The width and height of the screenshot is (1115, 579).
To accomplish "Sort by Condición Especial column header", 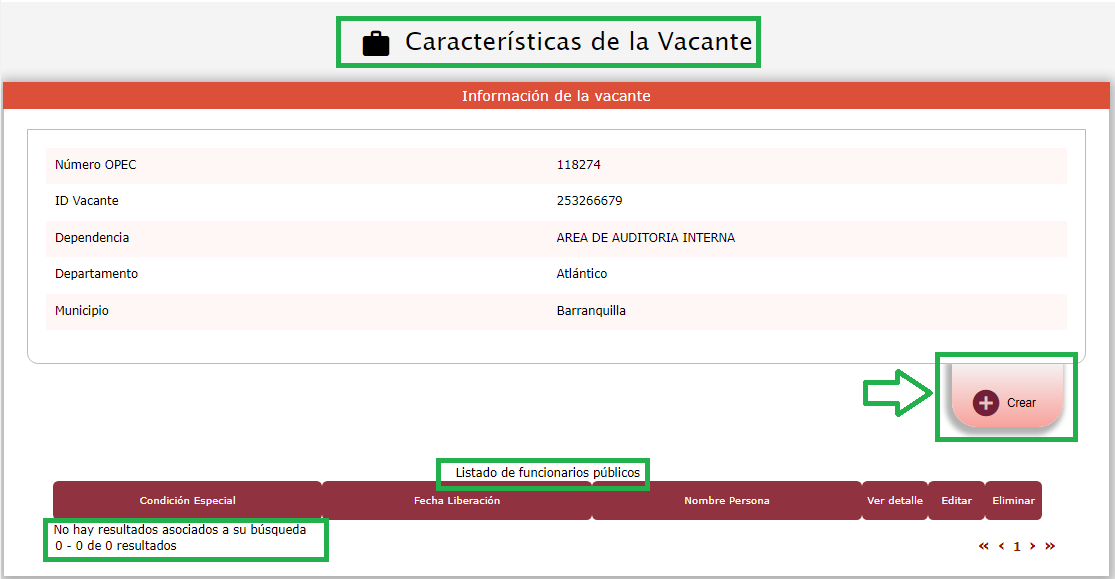I will [187, 500].
